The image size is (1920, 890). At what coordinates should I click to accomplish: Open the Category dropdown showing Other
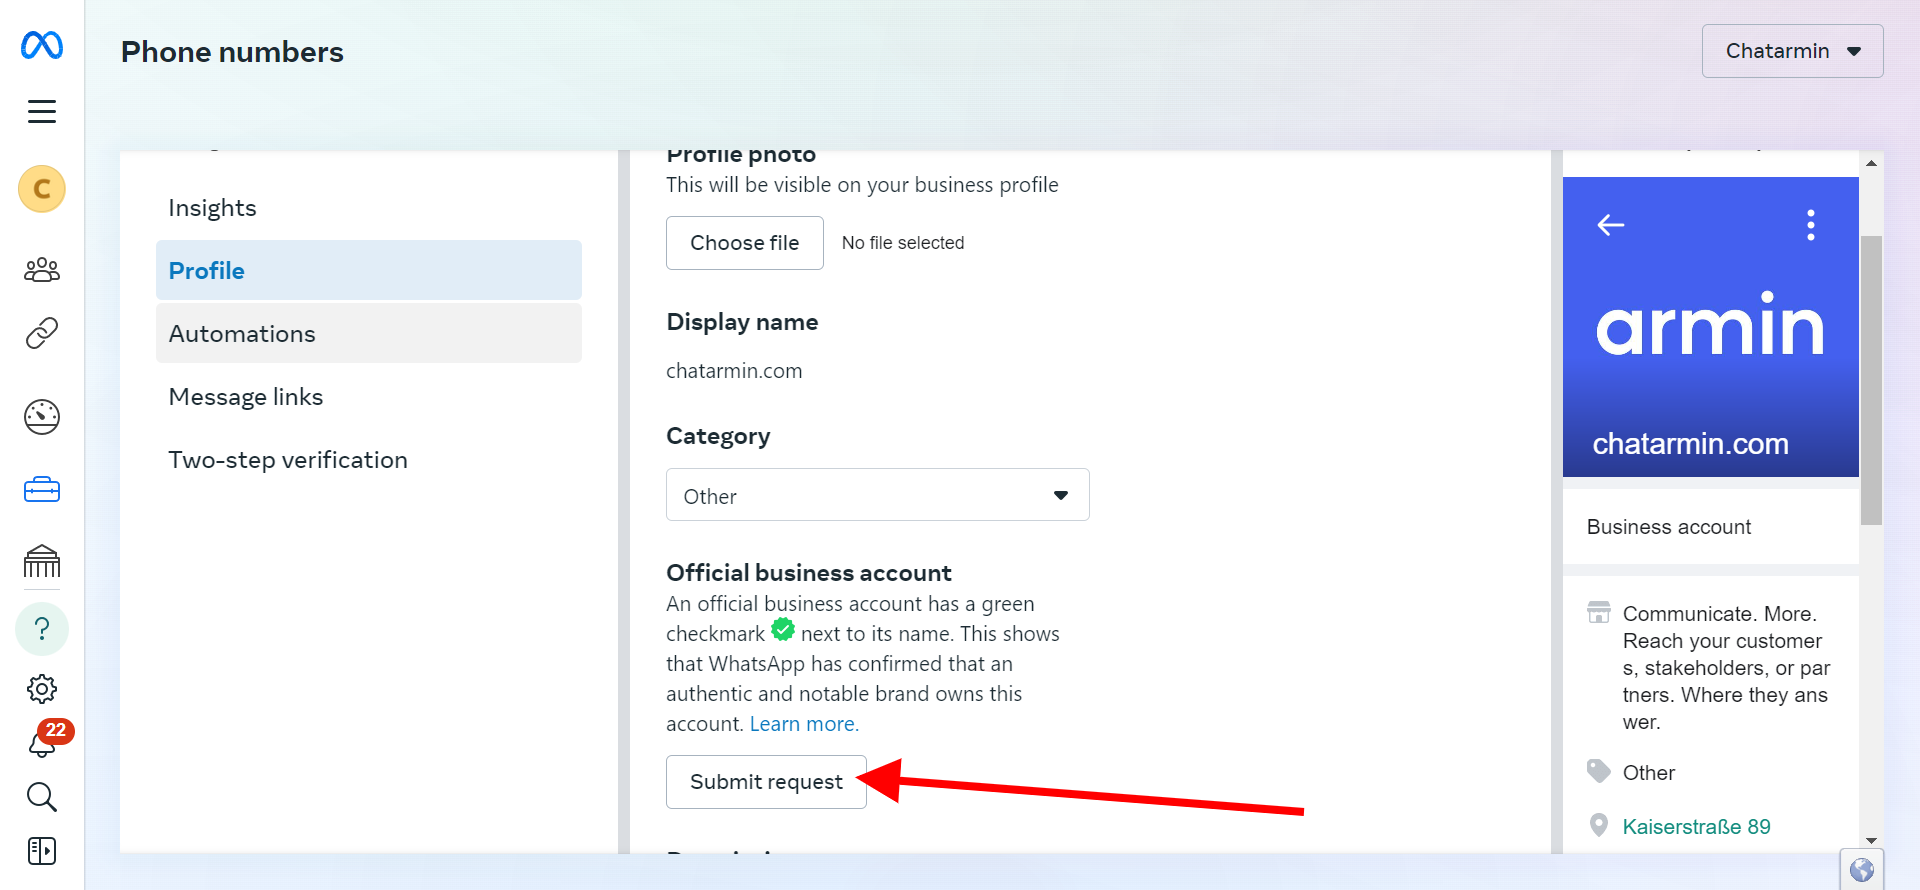(x=877, y=495)
